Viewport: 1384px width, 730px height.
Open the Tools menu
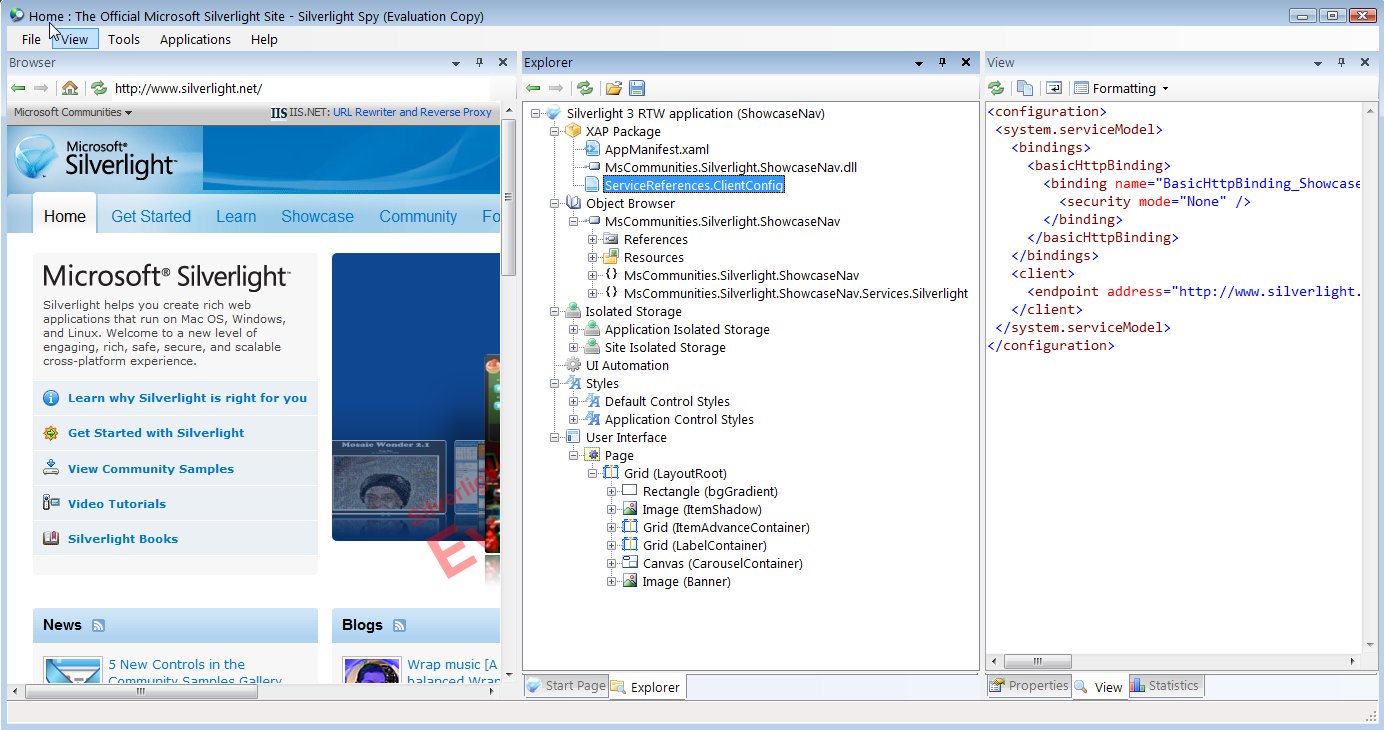tap(124, 39)
